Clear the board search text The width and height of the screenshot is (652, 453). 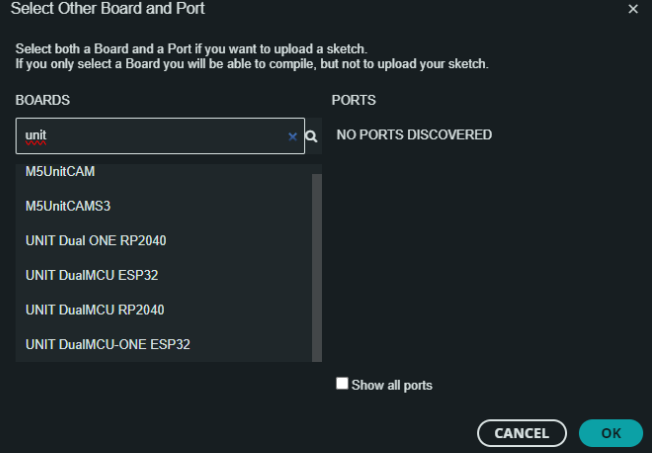[293, 136]
